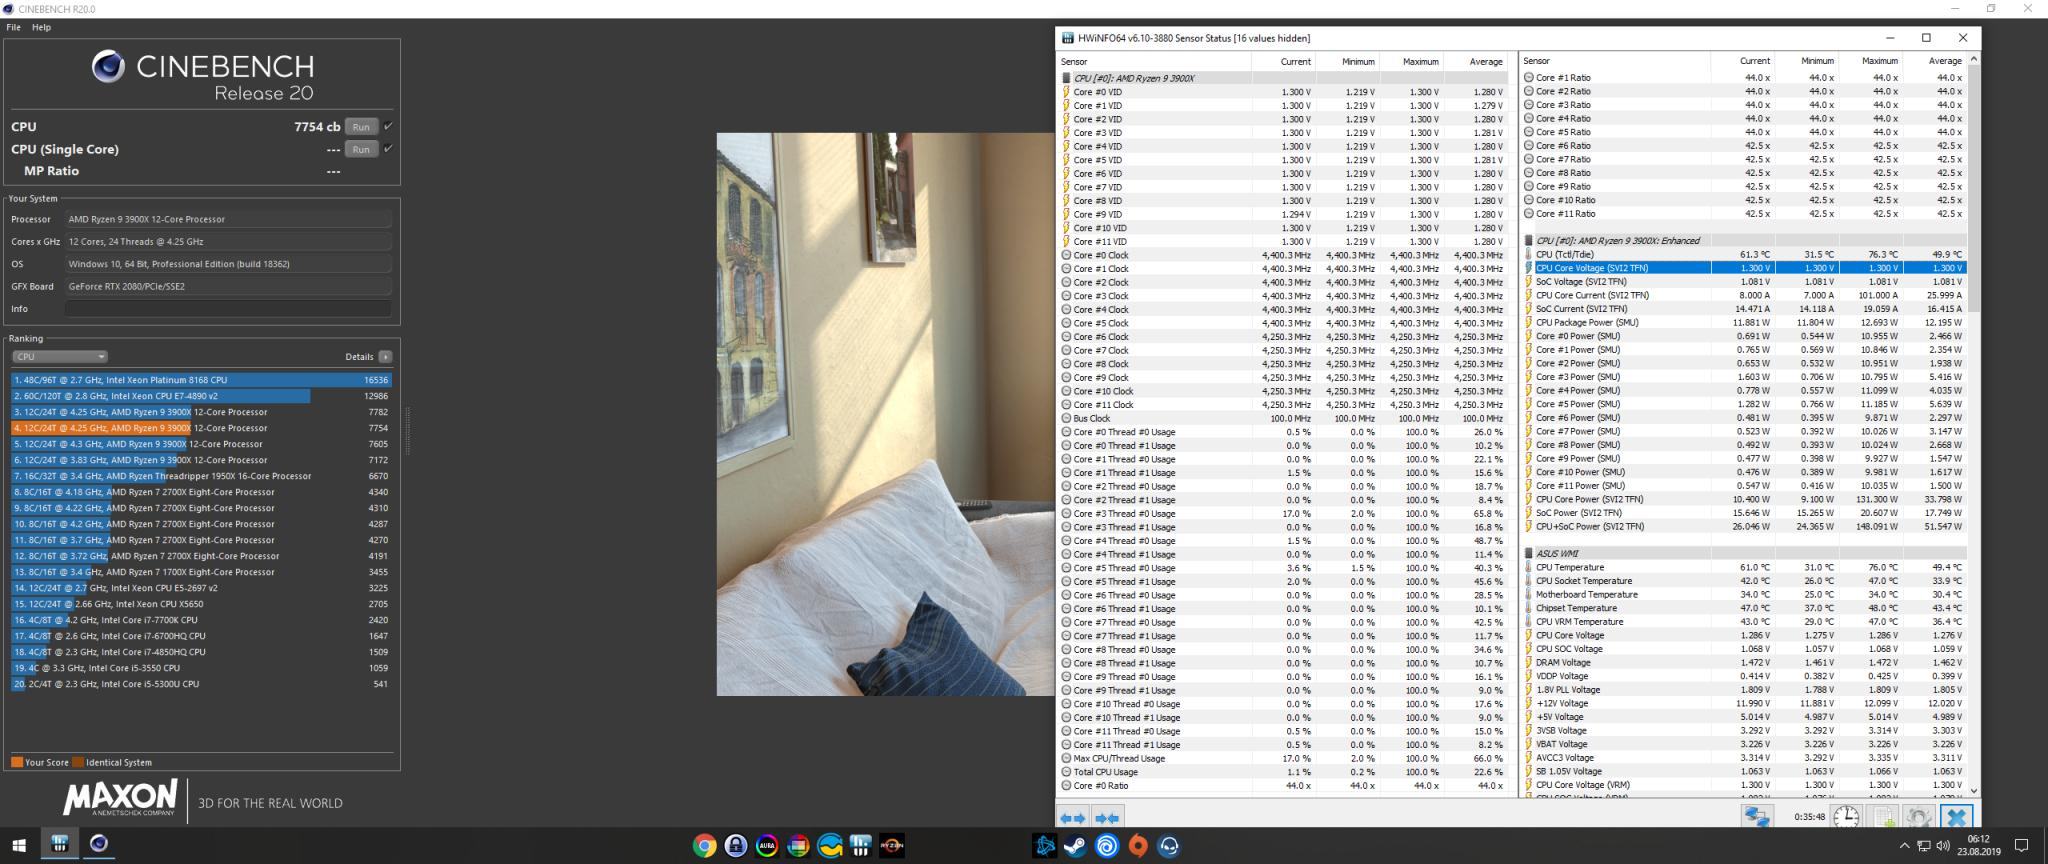The width and height of the screenshot is (2048, 864).
Task: Select ranking entry Intel Xeon Platinum 8168
Action: 201,380
